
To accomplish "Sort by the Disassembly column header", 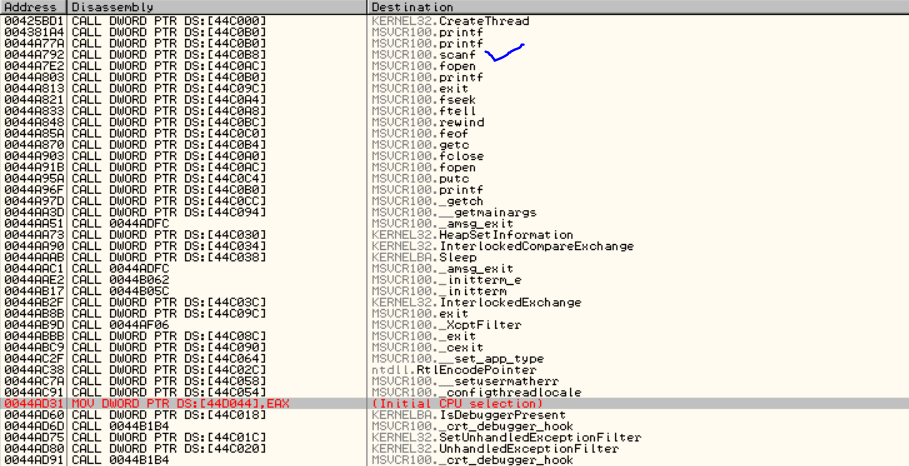I will (217, 7).
